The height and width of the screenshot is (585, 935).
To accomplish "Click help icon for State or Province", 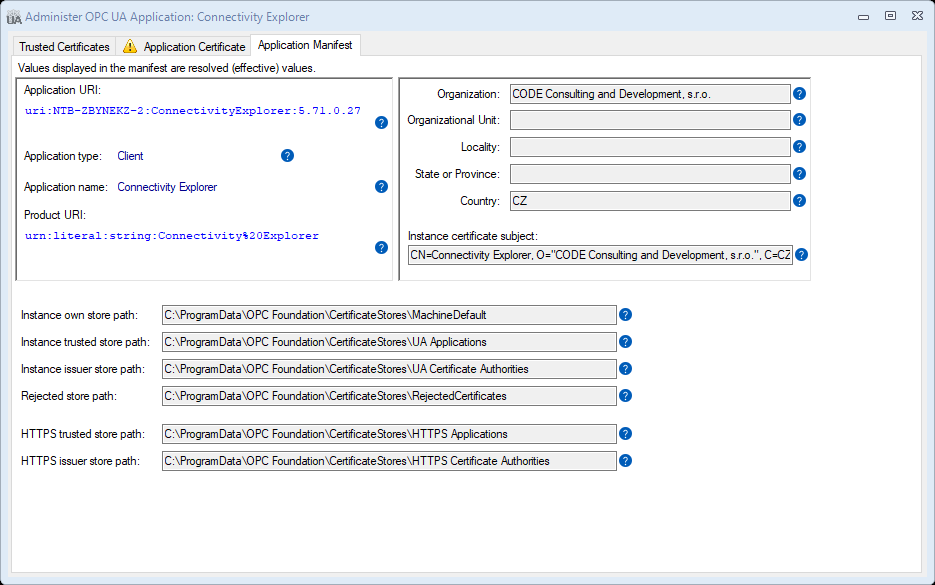I will pos(799,174).
